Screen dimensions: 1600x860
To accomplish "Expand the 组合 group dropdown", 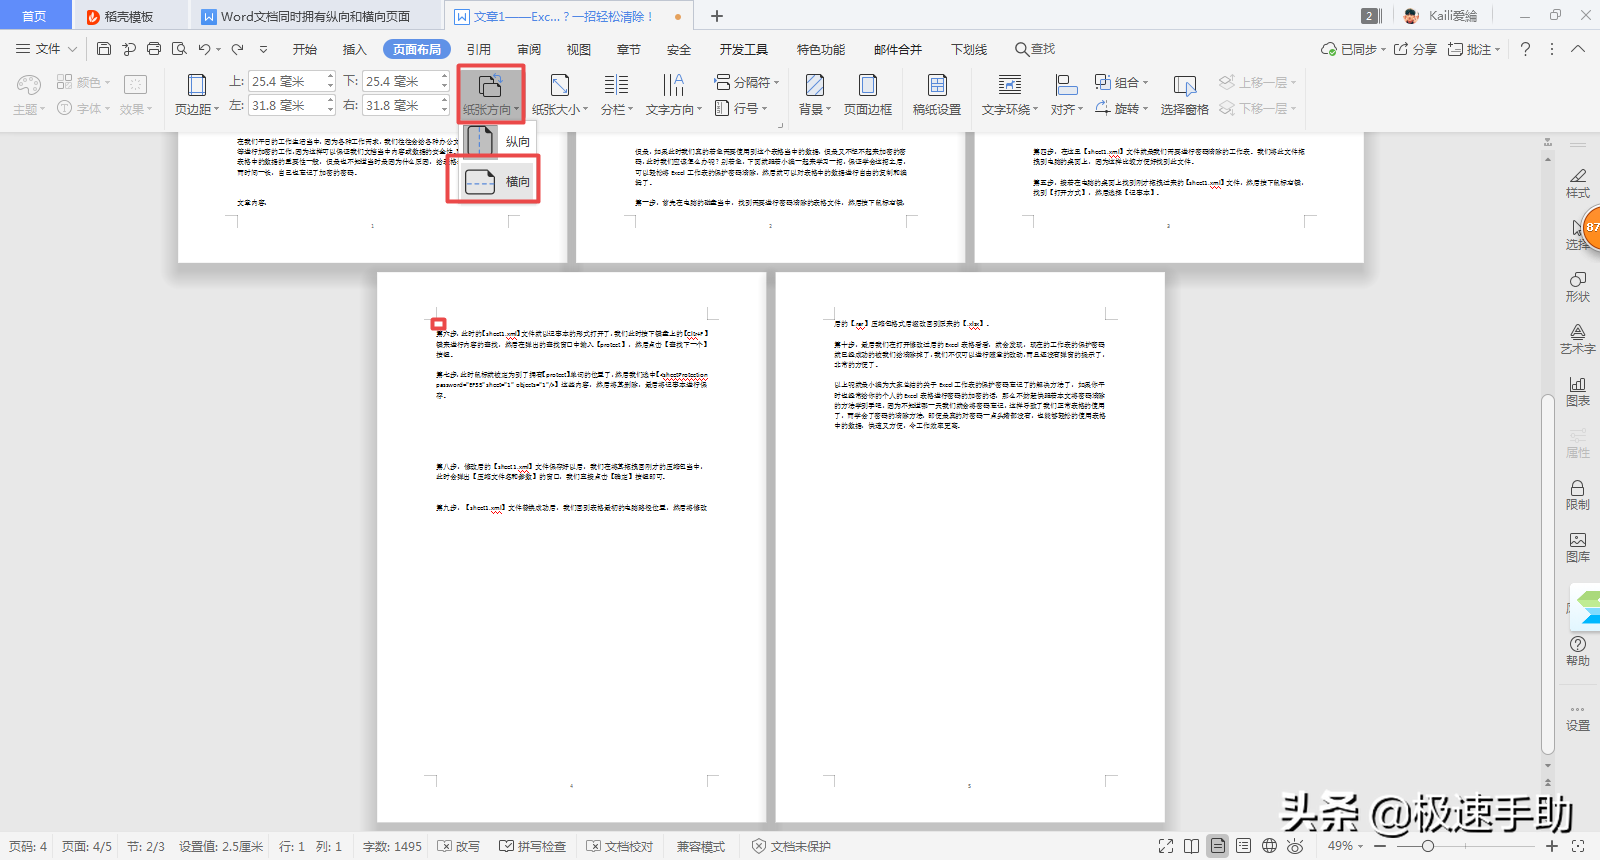I will [1122, 82].
